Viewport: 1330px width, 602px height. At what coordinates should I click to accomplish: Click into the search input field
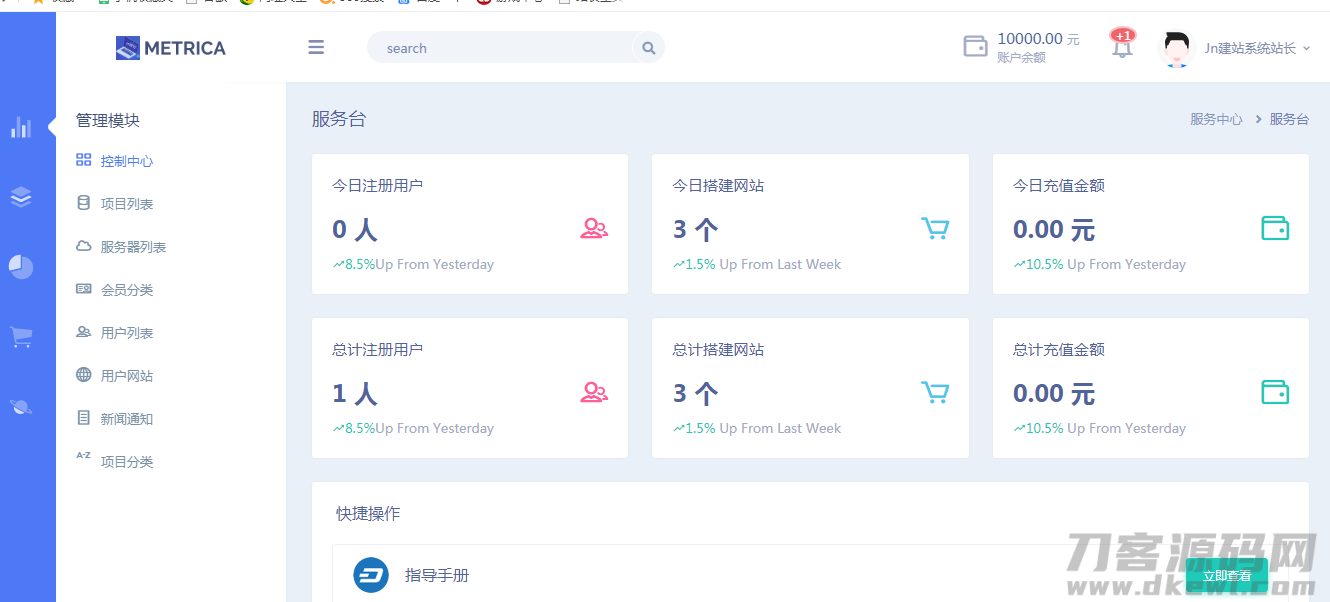500,48
